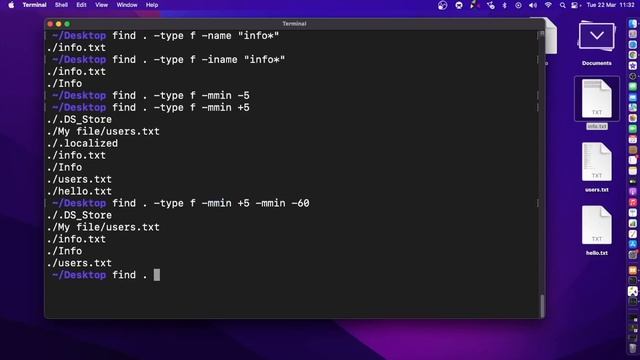Screen dimensions: 640x360
Task: Open Finder from the Dock
Action: pyautogui.click(x=633, y=24)
